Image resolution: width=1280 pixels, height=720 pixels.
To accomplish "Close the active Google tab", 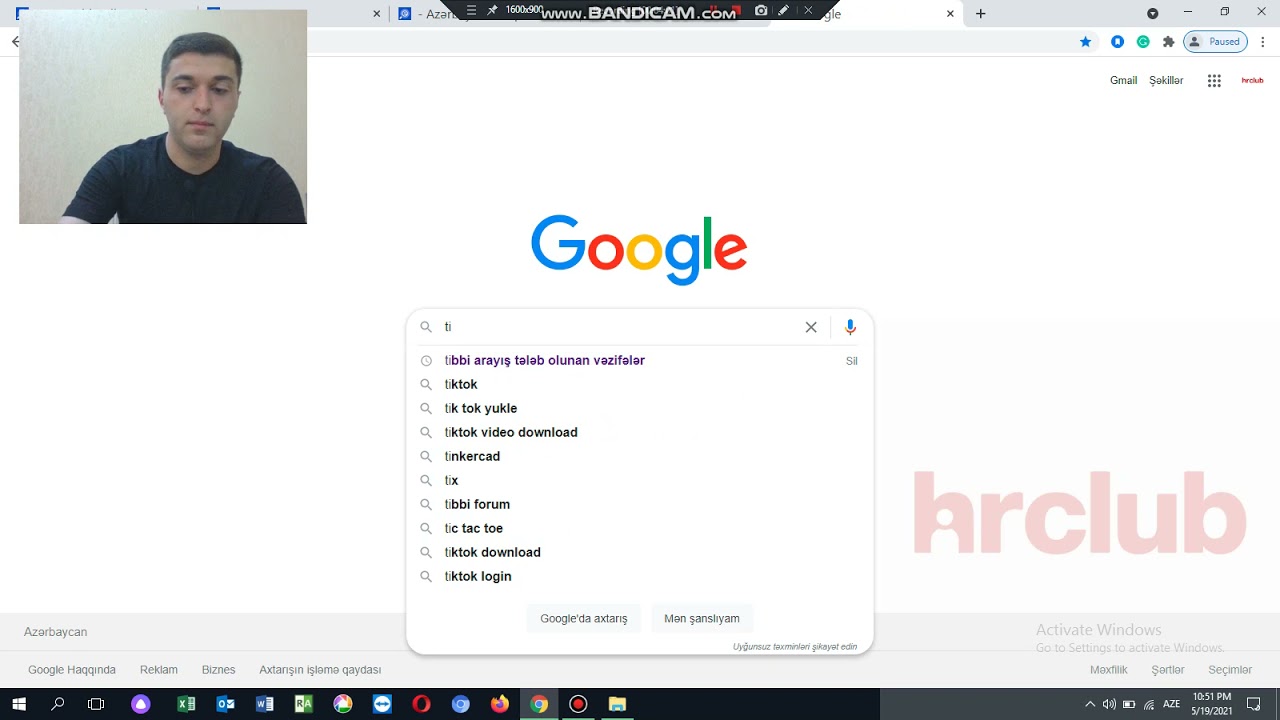I will coord(950,14).
